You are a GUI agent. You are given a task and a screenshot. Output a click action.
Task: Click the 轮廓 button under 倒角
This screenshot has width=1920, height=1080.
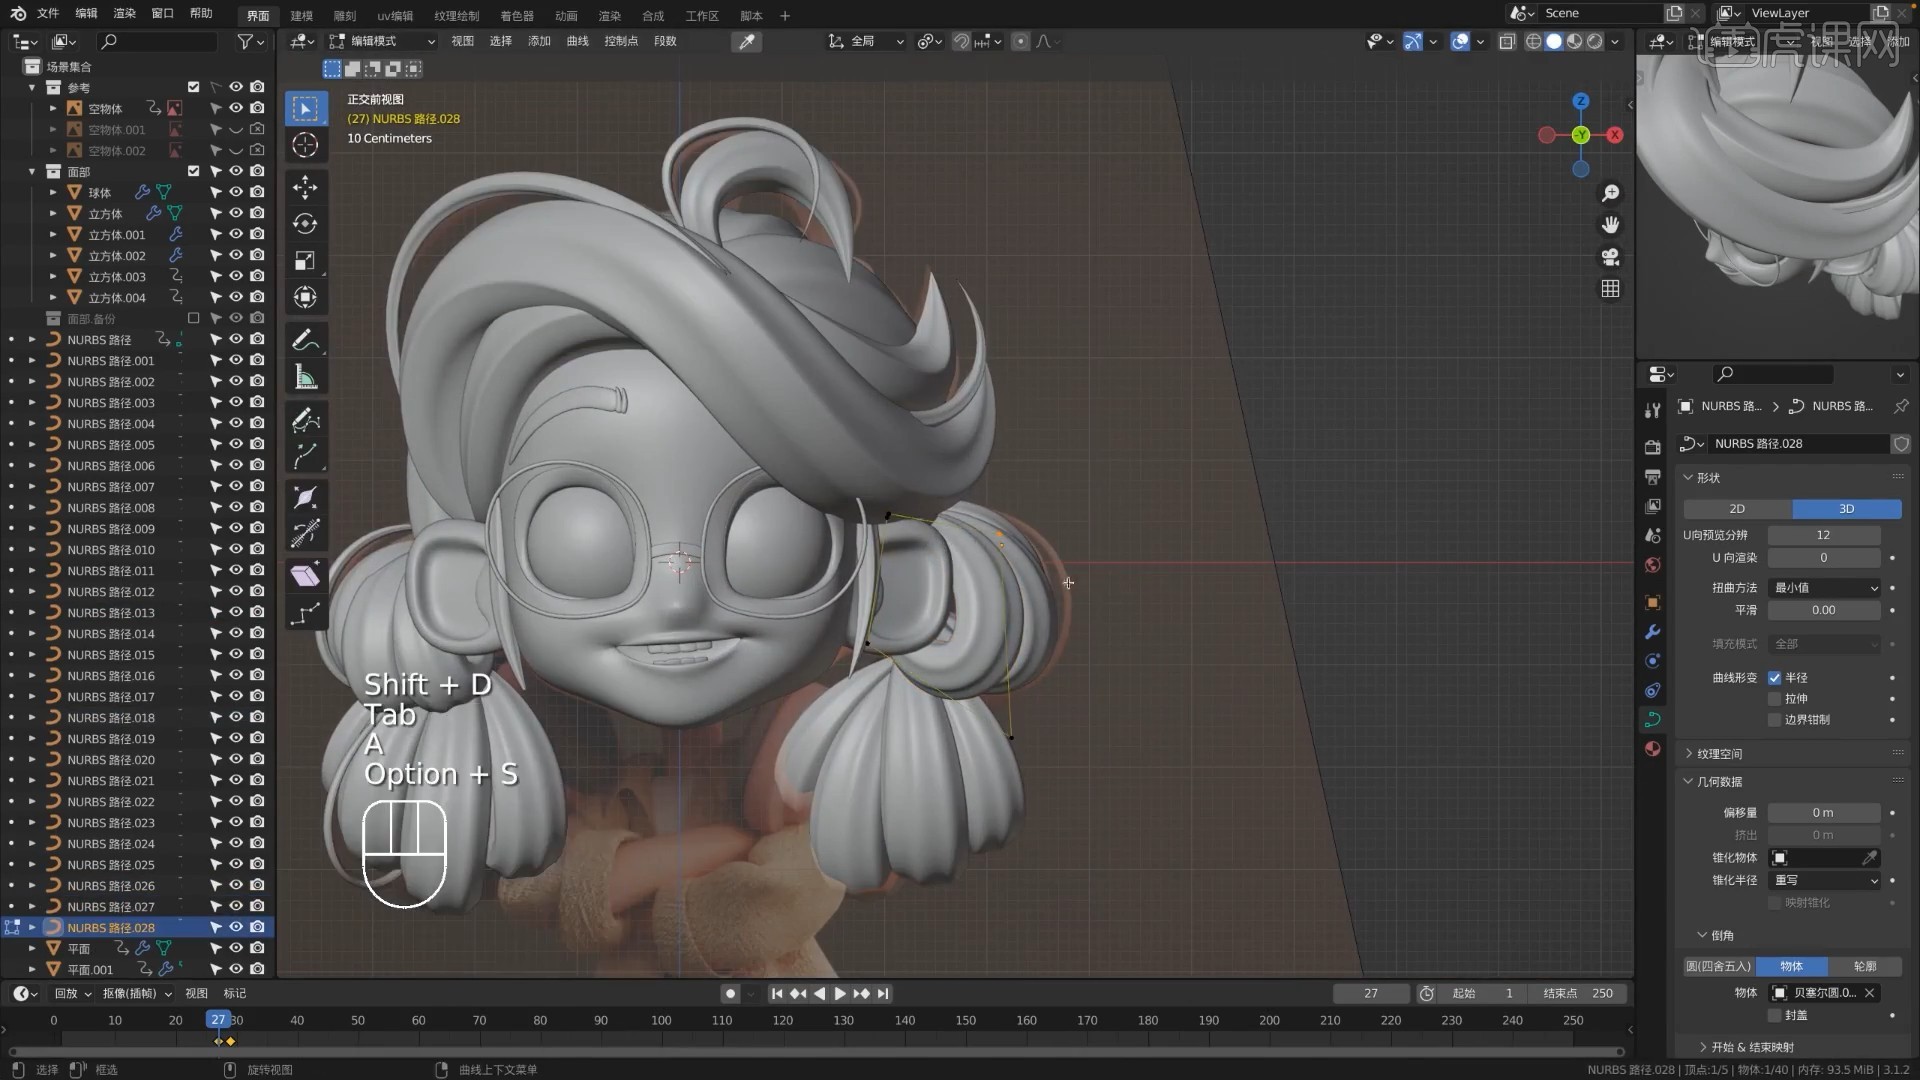point(1864,966)
